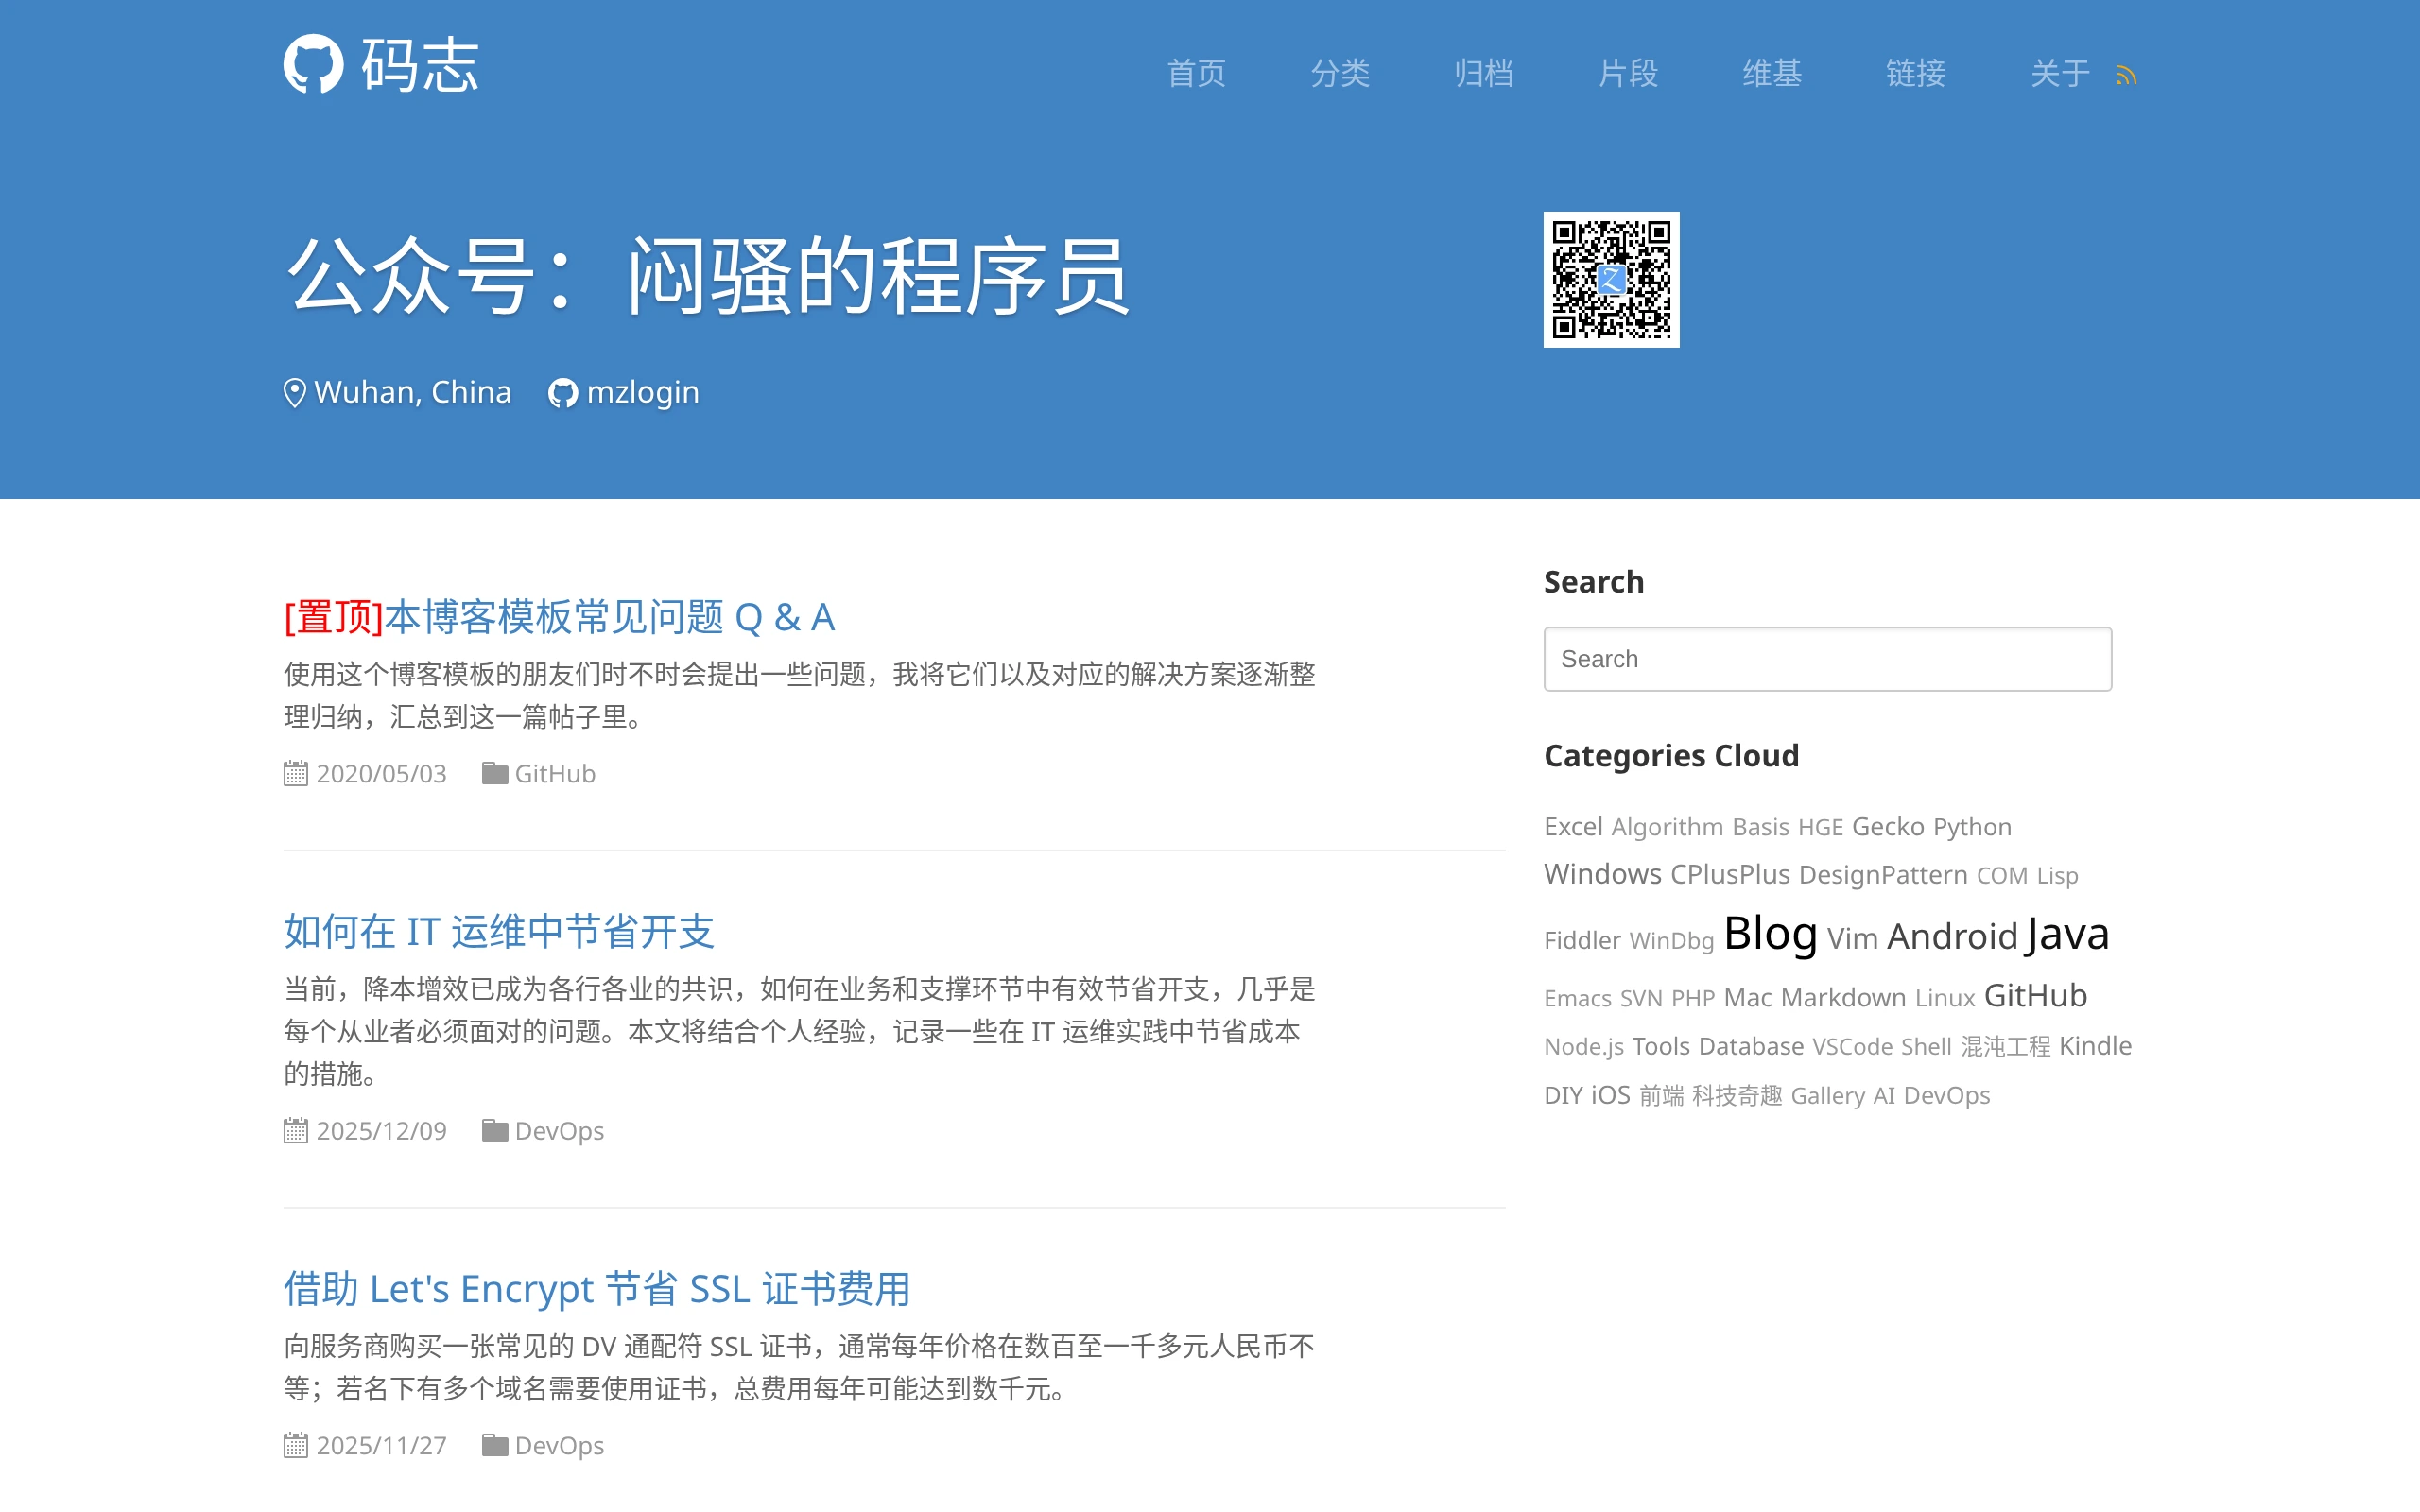Click the GitHub icon next to mzlogin
Screen dimensions: 2420x1512
click(563, 393)
